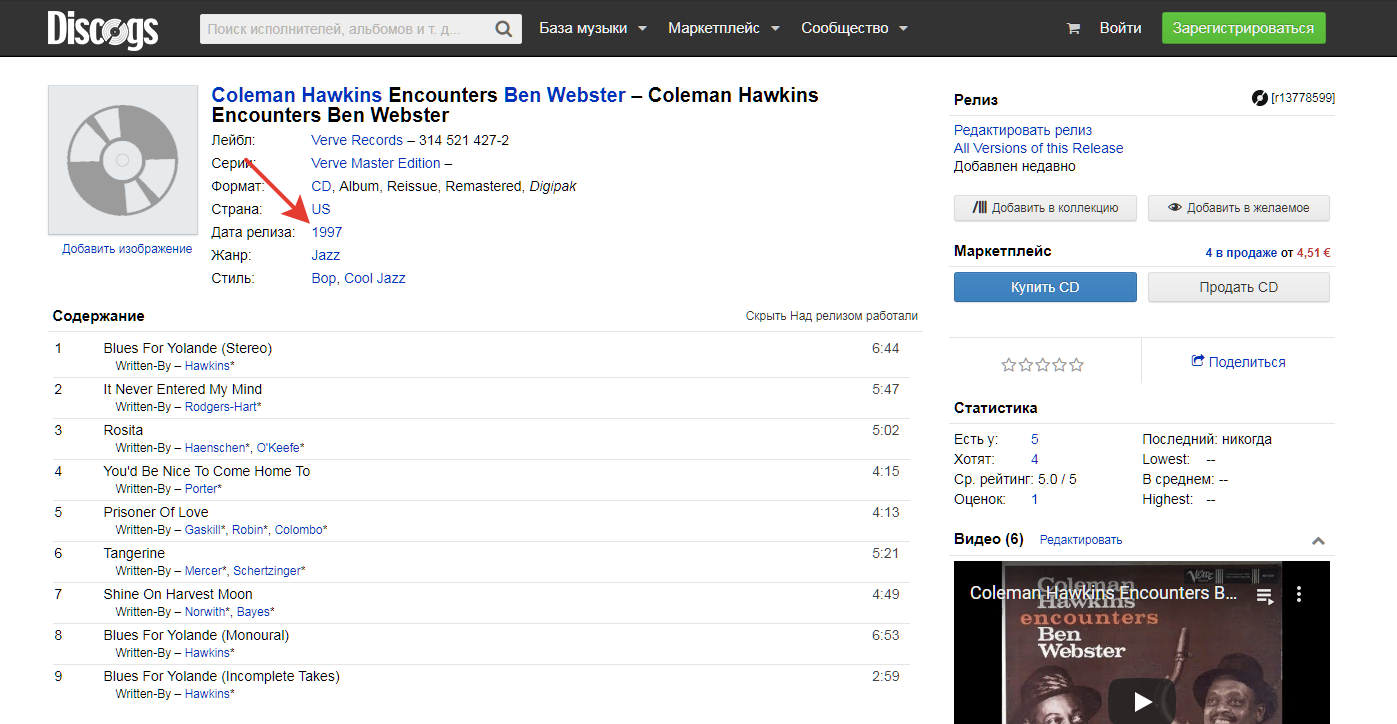
Task: Click the Jazz genre link
Action: click(326, 255)
